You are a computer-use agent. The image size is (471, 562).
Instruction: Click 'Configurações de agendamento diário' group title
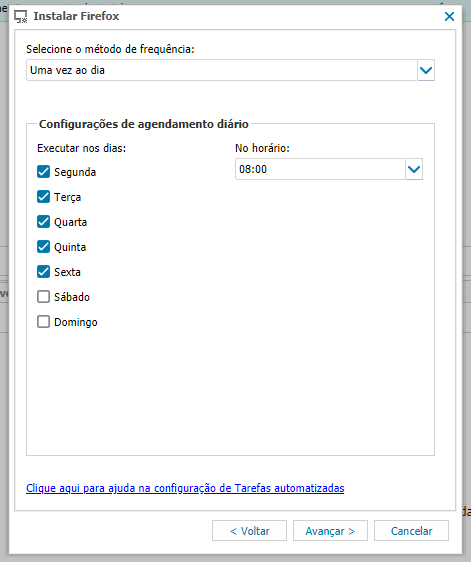(144, 124)
